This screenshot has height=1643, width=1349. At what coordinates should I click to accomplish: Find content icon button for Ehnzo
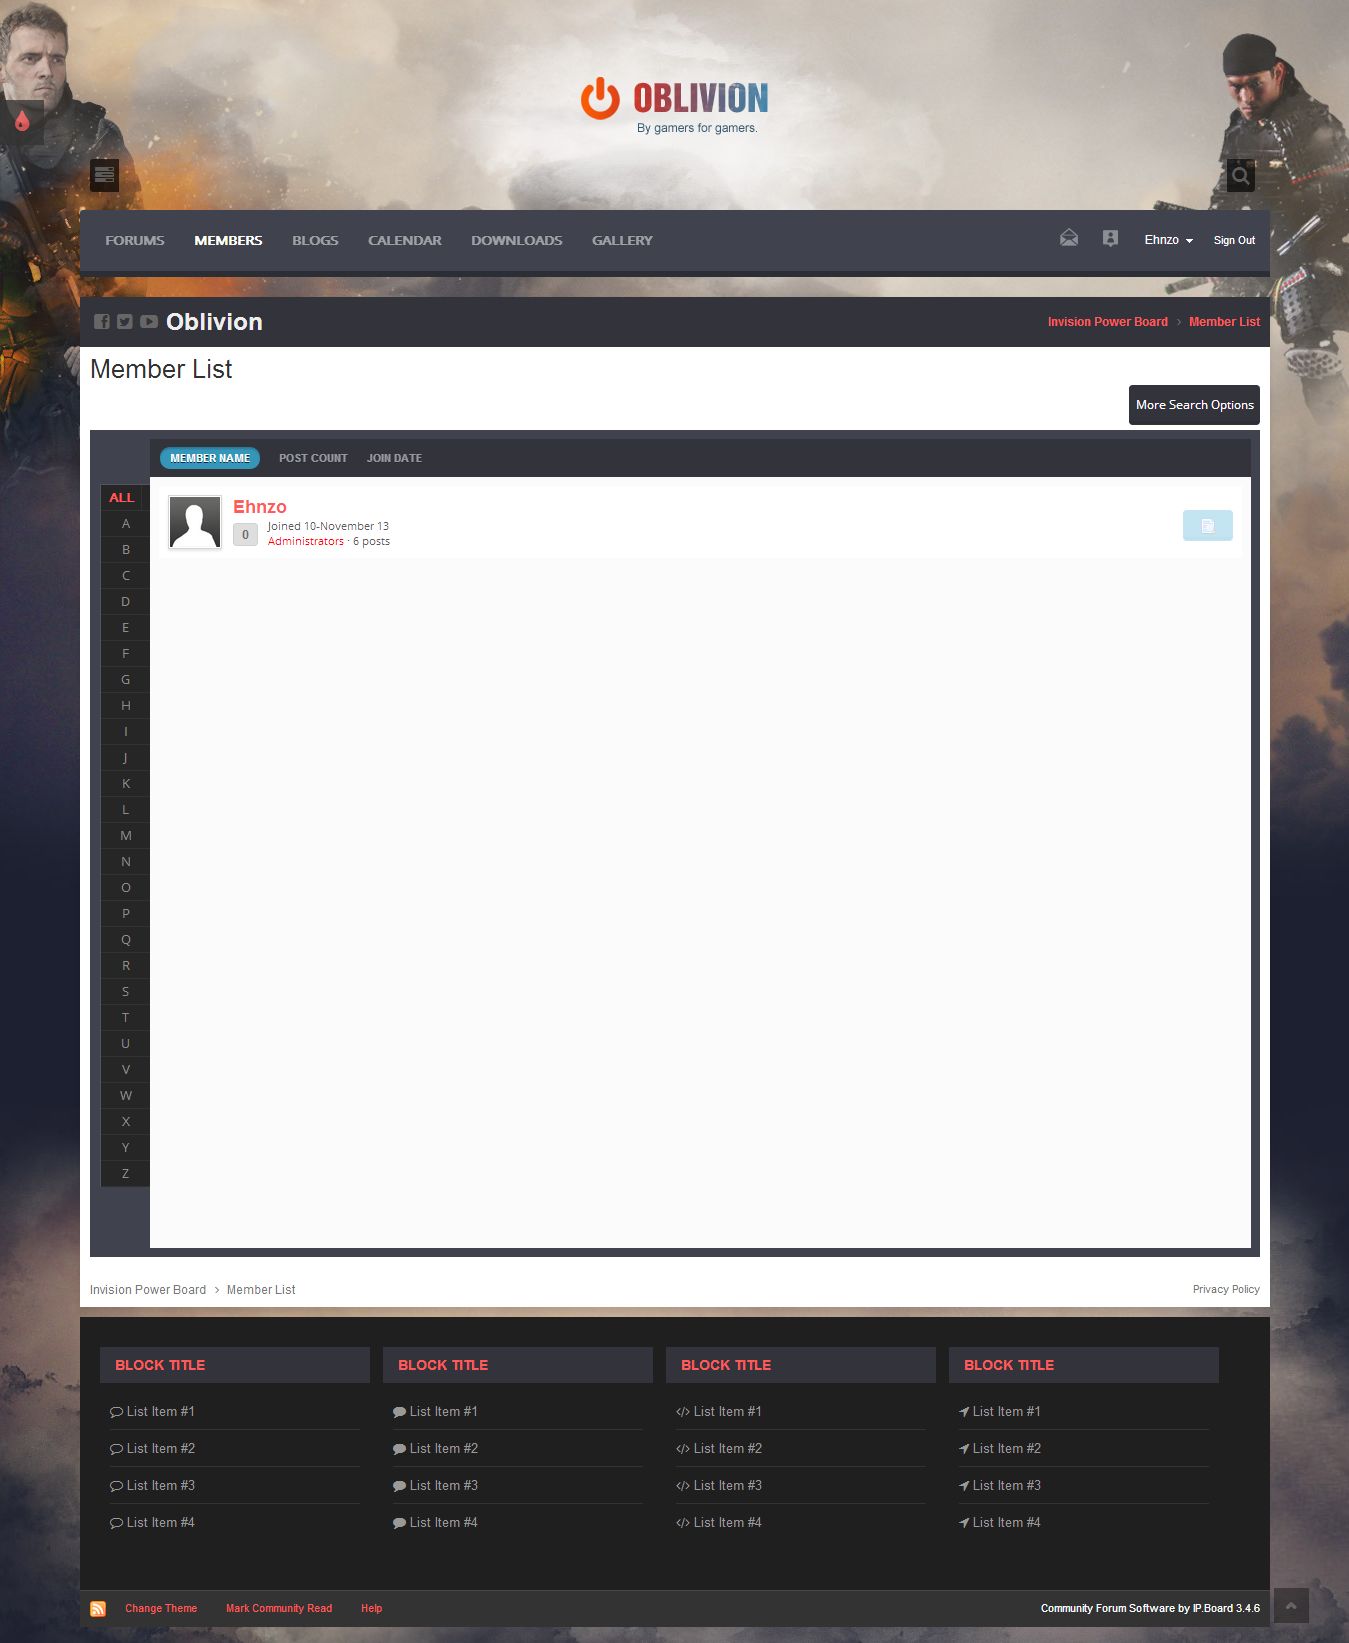[1207, 525]
